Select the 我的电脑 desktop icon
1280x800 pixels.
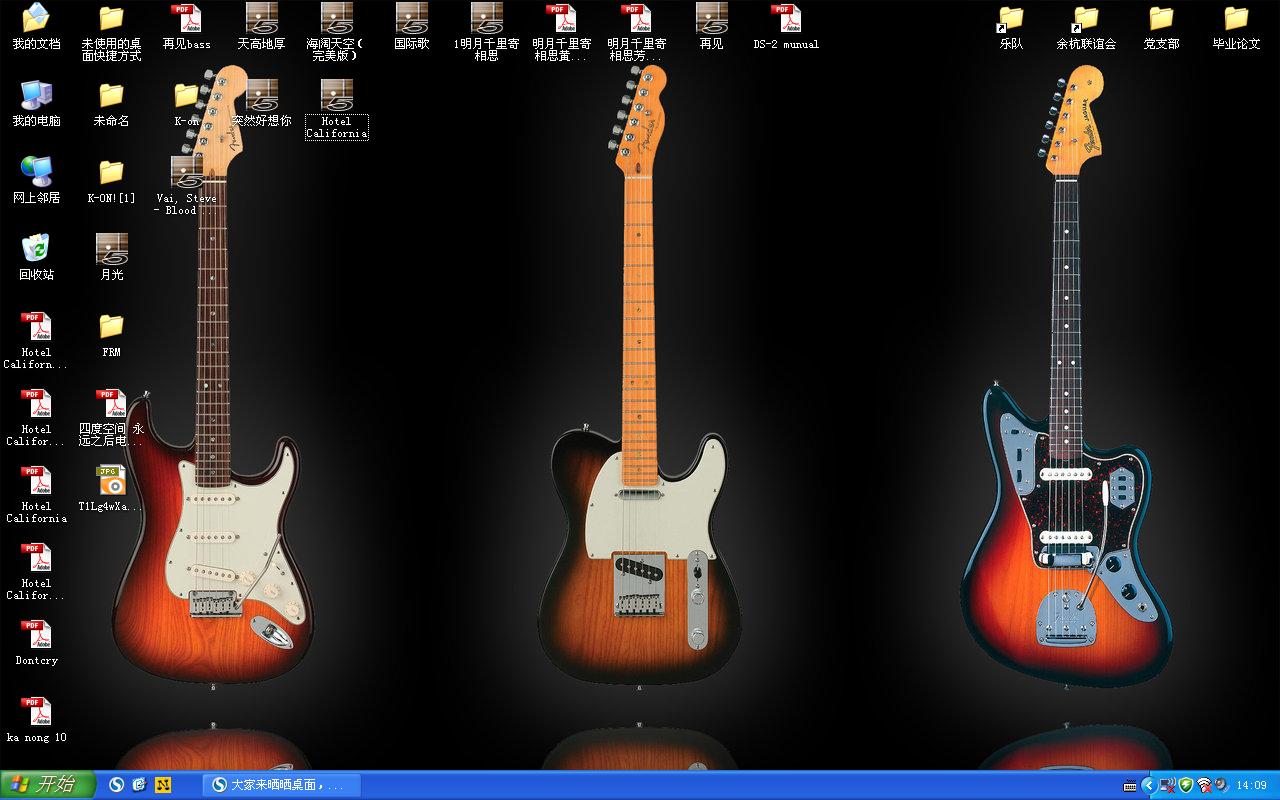click(x=36, y=103)
